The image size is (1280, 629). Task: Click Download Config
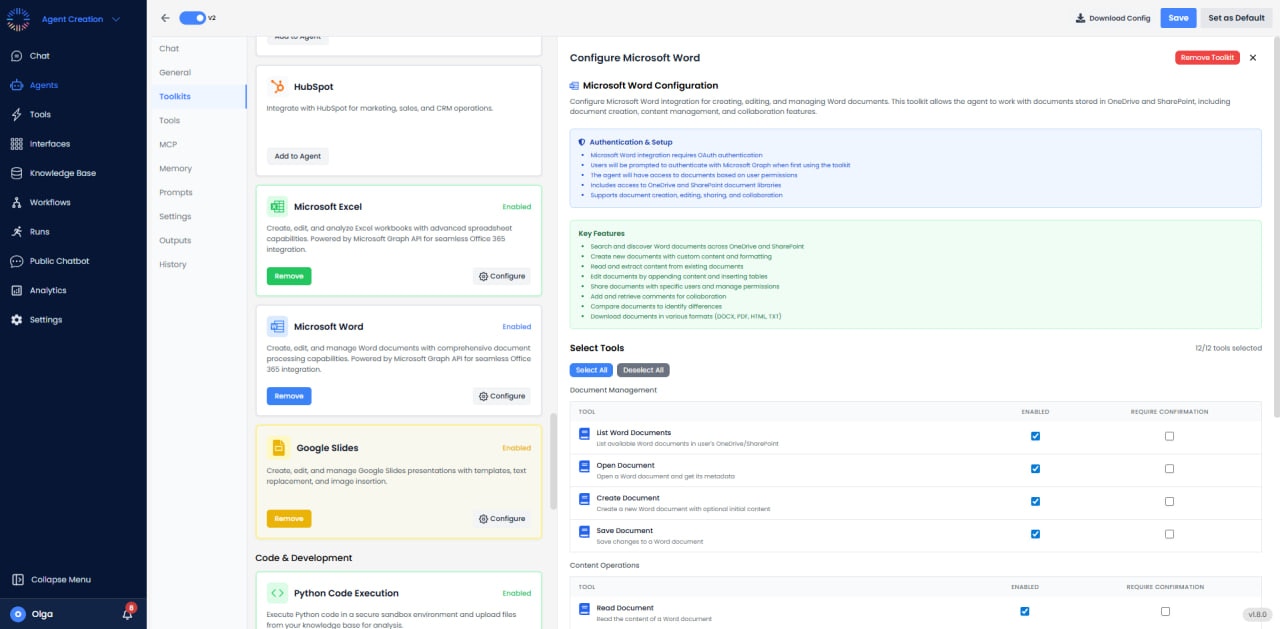1113,18
